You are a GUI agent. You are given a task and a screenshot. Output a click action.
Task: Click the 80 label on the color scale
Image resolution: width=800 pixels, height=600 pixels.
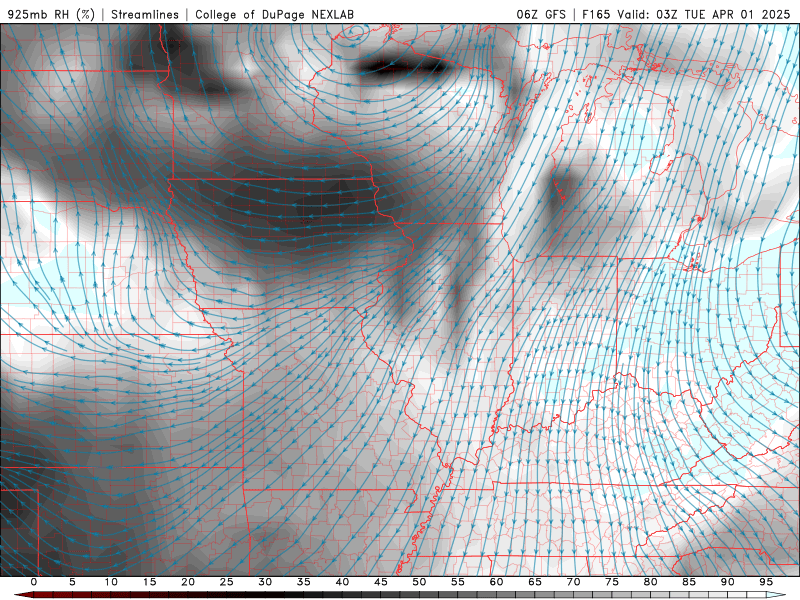(650, 582)
